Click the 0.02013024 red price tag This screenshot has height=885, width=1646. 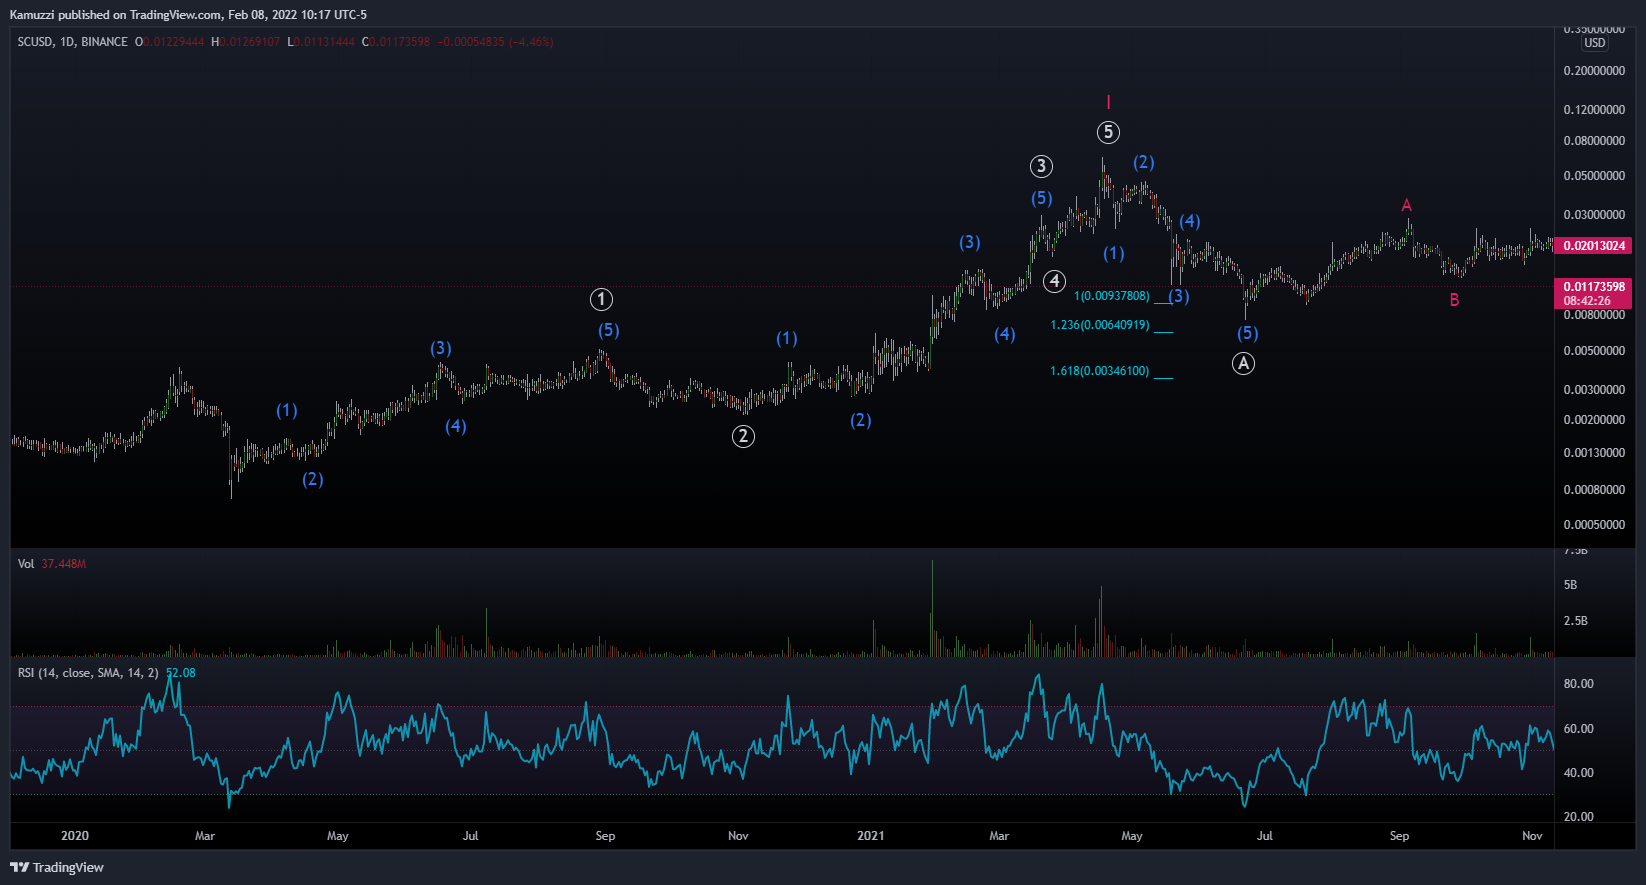(1594, 246)
